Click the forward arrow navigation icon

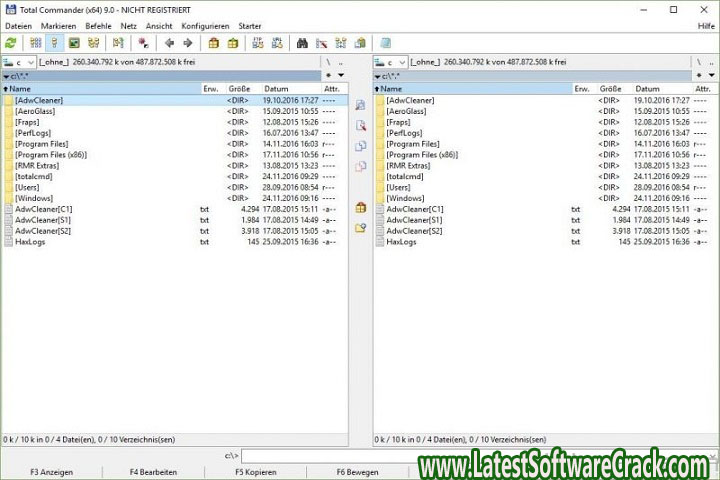[187, 43]
